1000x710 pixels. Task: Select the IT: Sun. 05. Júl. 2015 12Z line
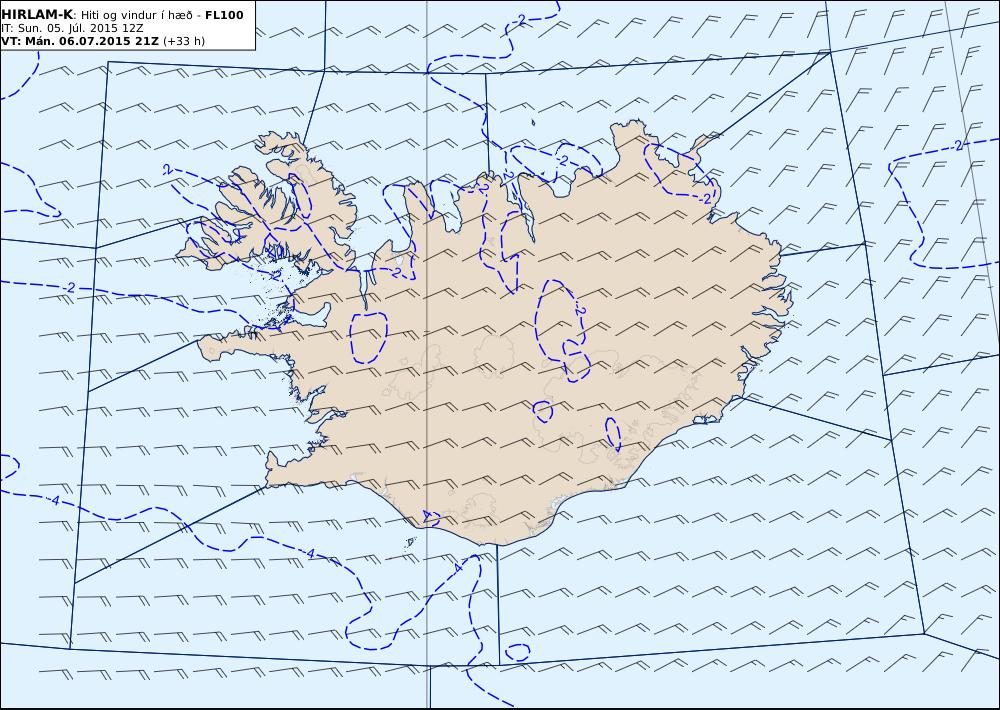tap(72, 29)
